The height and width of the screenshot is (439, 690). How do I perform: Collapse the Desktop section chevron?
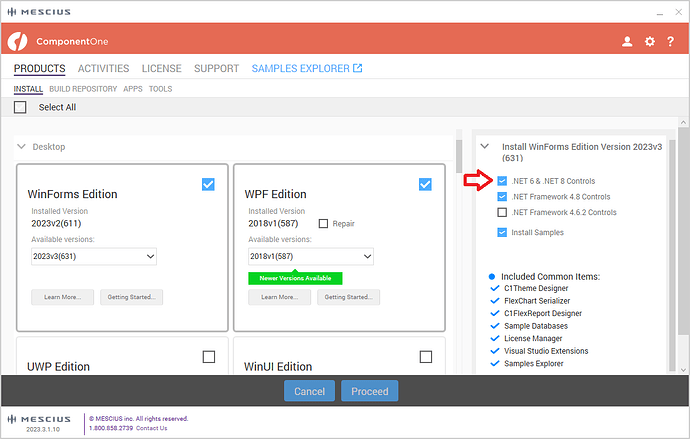[21, 146]
